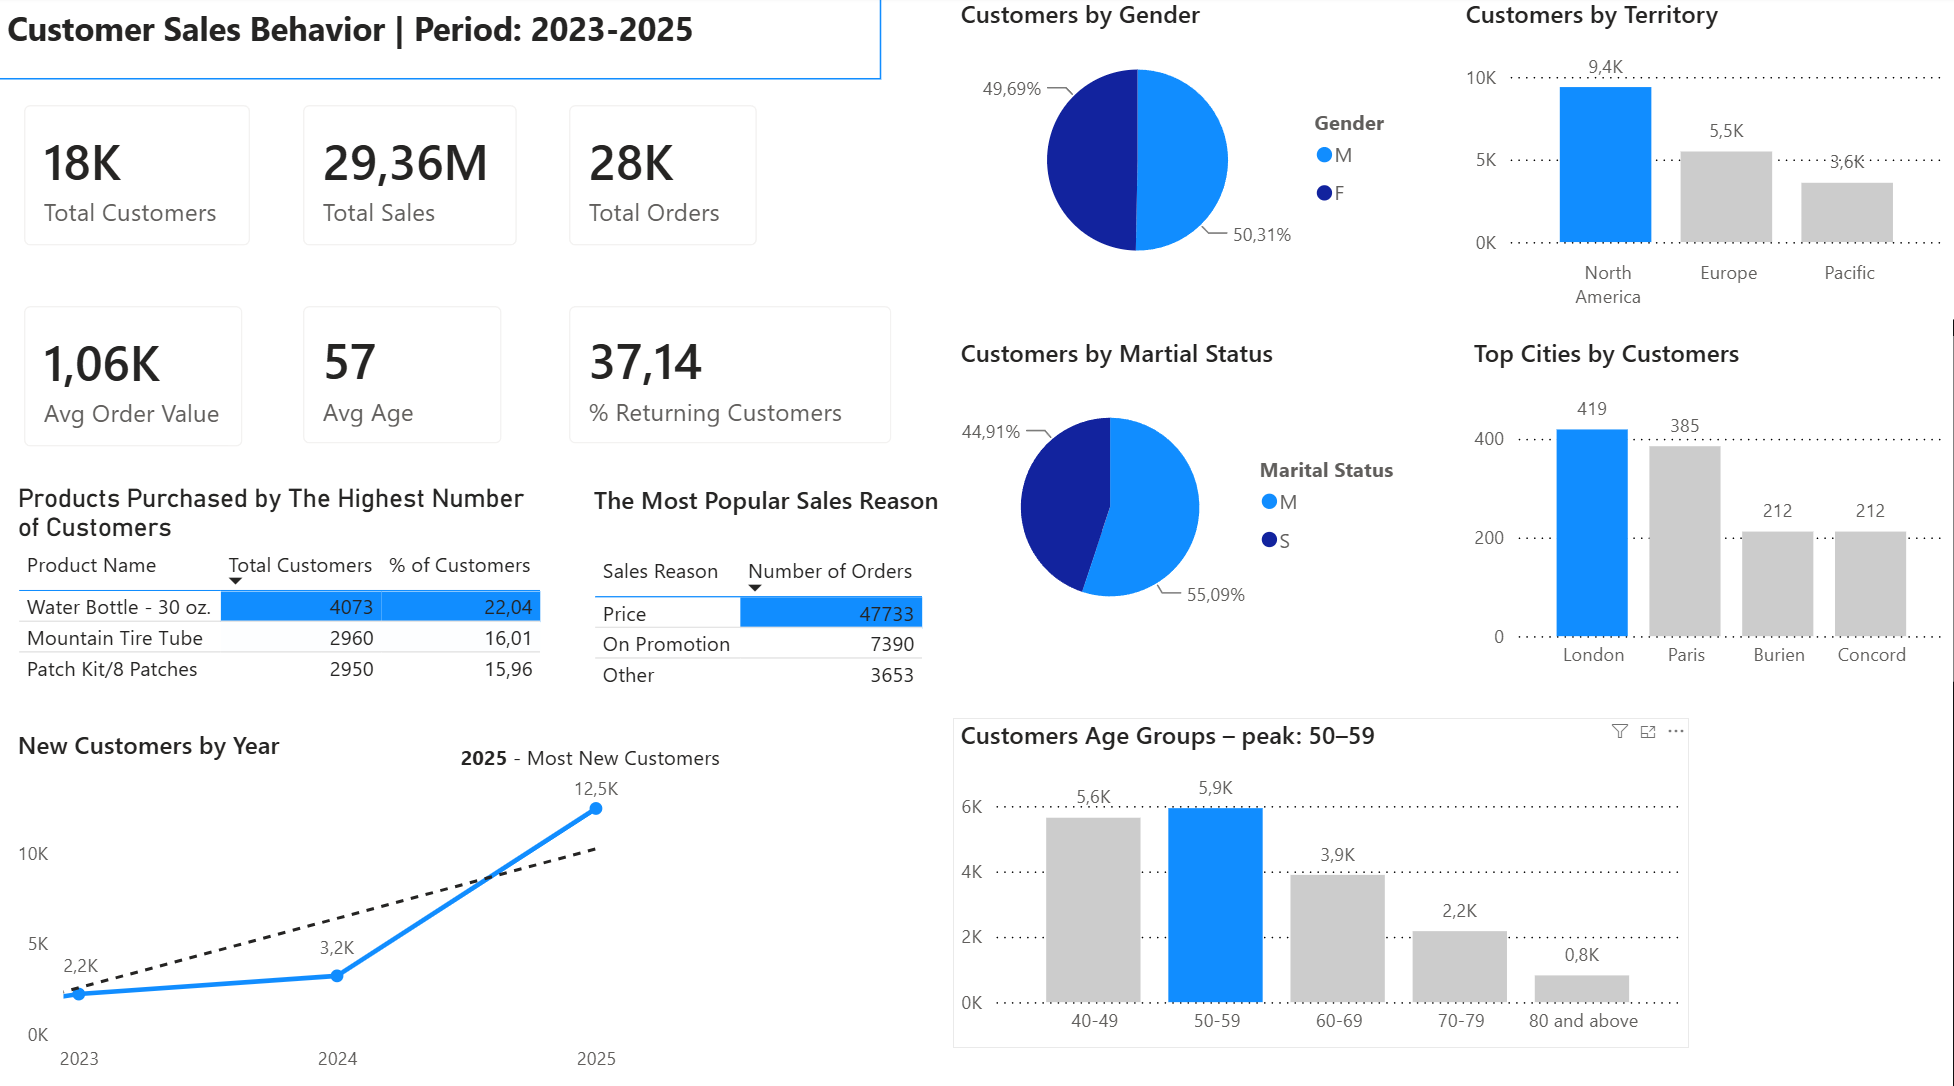This screenshot has width=1954, height=1086.
Task: Click the 55,09% slice of Marital Status pie
Action: click(x=1150, y=510)
